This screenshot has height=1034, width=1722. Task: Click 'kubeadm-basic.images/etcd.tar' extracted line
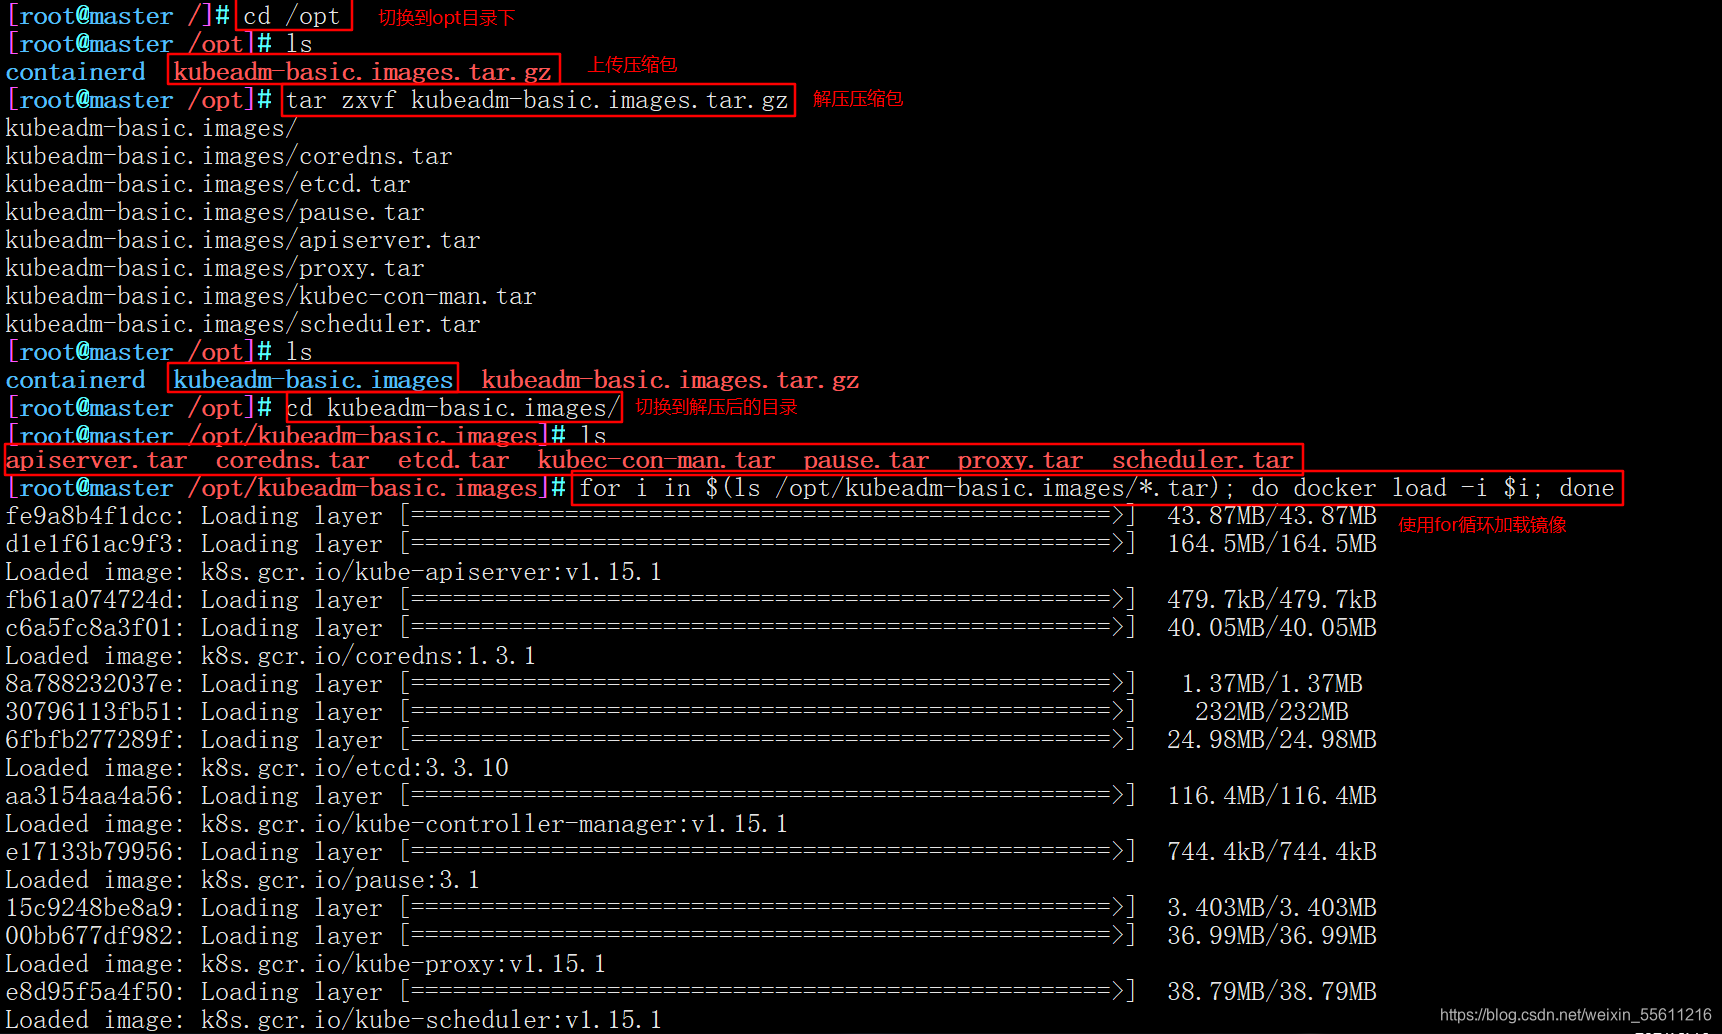[208, 184]
